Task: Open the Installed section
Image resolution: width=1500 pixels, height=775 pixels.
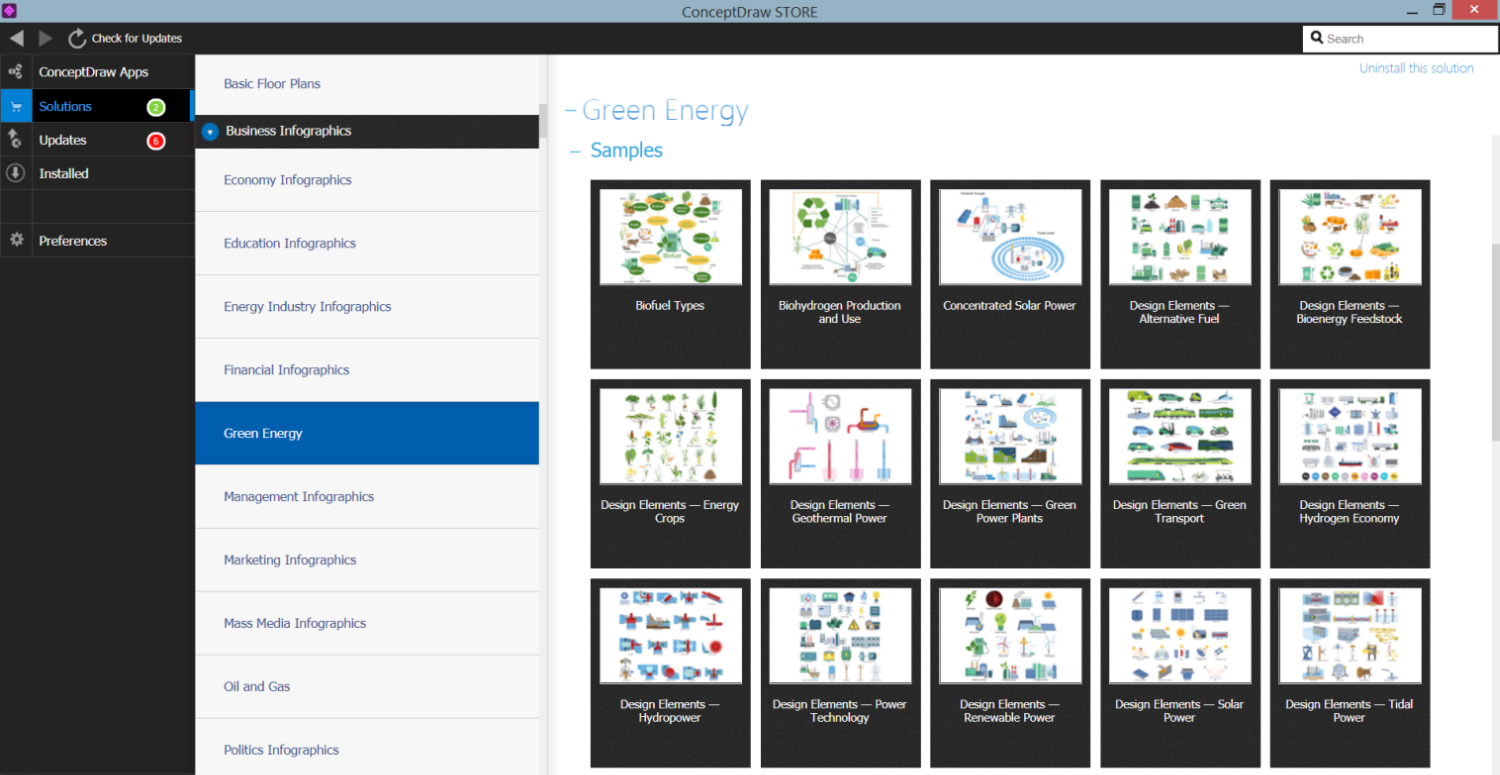Action: point(97,173)
